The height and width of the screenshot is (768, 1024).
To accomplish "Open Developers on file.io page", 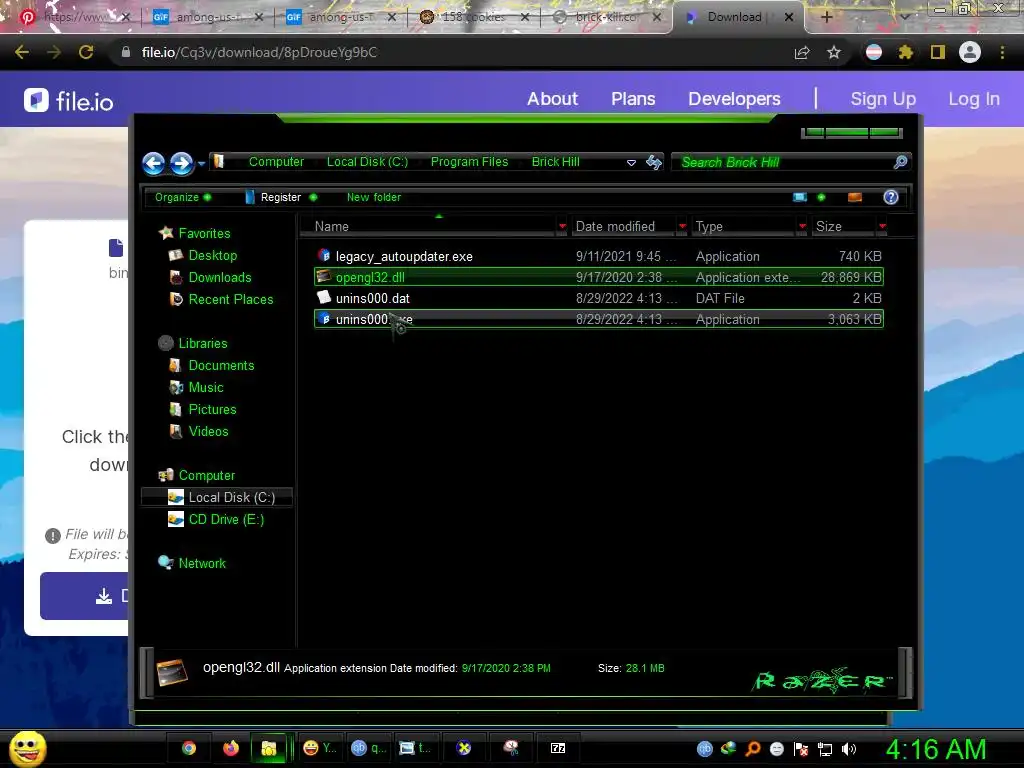I will coord(734,99).
